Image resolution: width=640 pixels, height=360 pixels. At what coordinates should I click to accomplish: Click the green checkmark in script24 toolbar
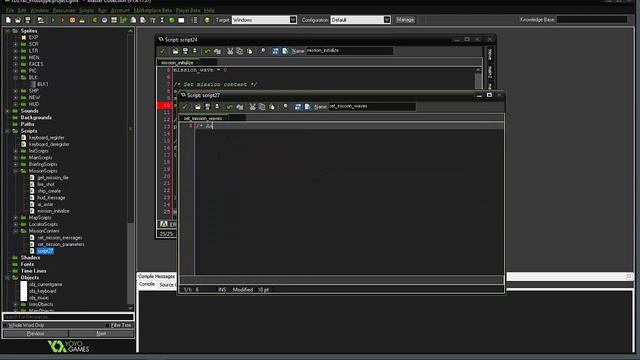(x=162, y=51)
